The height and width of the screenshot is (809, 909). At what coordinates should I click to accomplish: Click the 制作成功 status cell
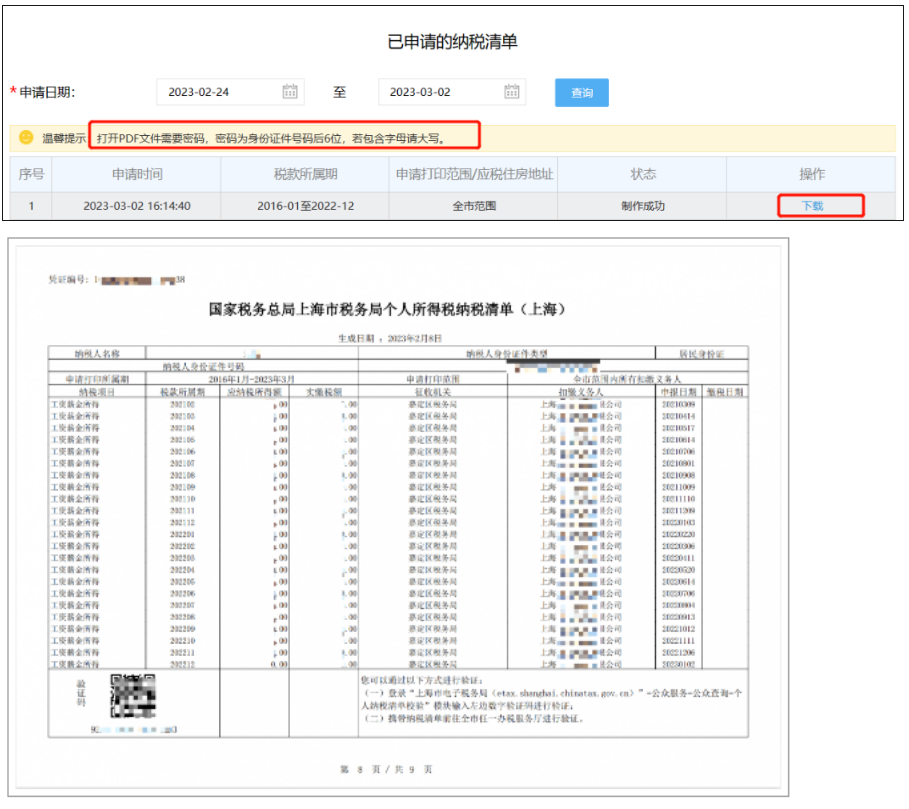point(643,206)
